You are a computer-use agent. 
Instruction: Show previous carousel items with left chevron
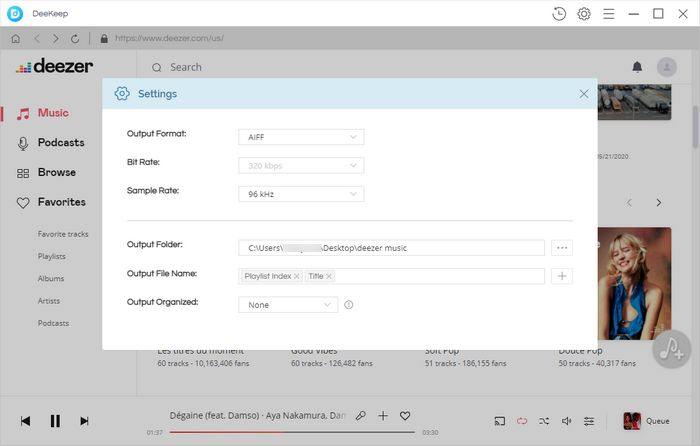[x=629, y=203]
